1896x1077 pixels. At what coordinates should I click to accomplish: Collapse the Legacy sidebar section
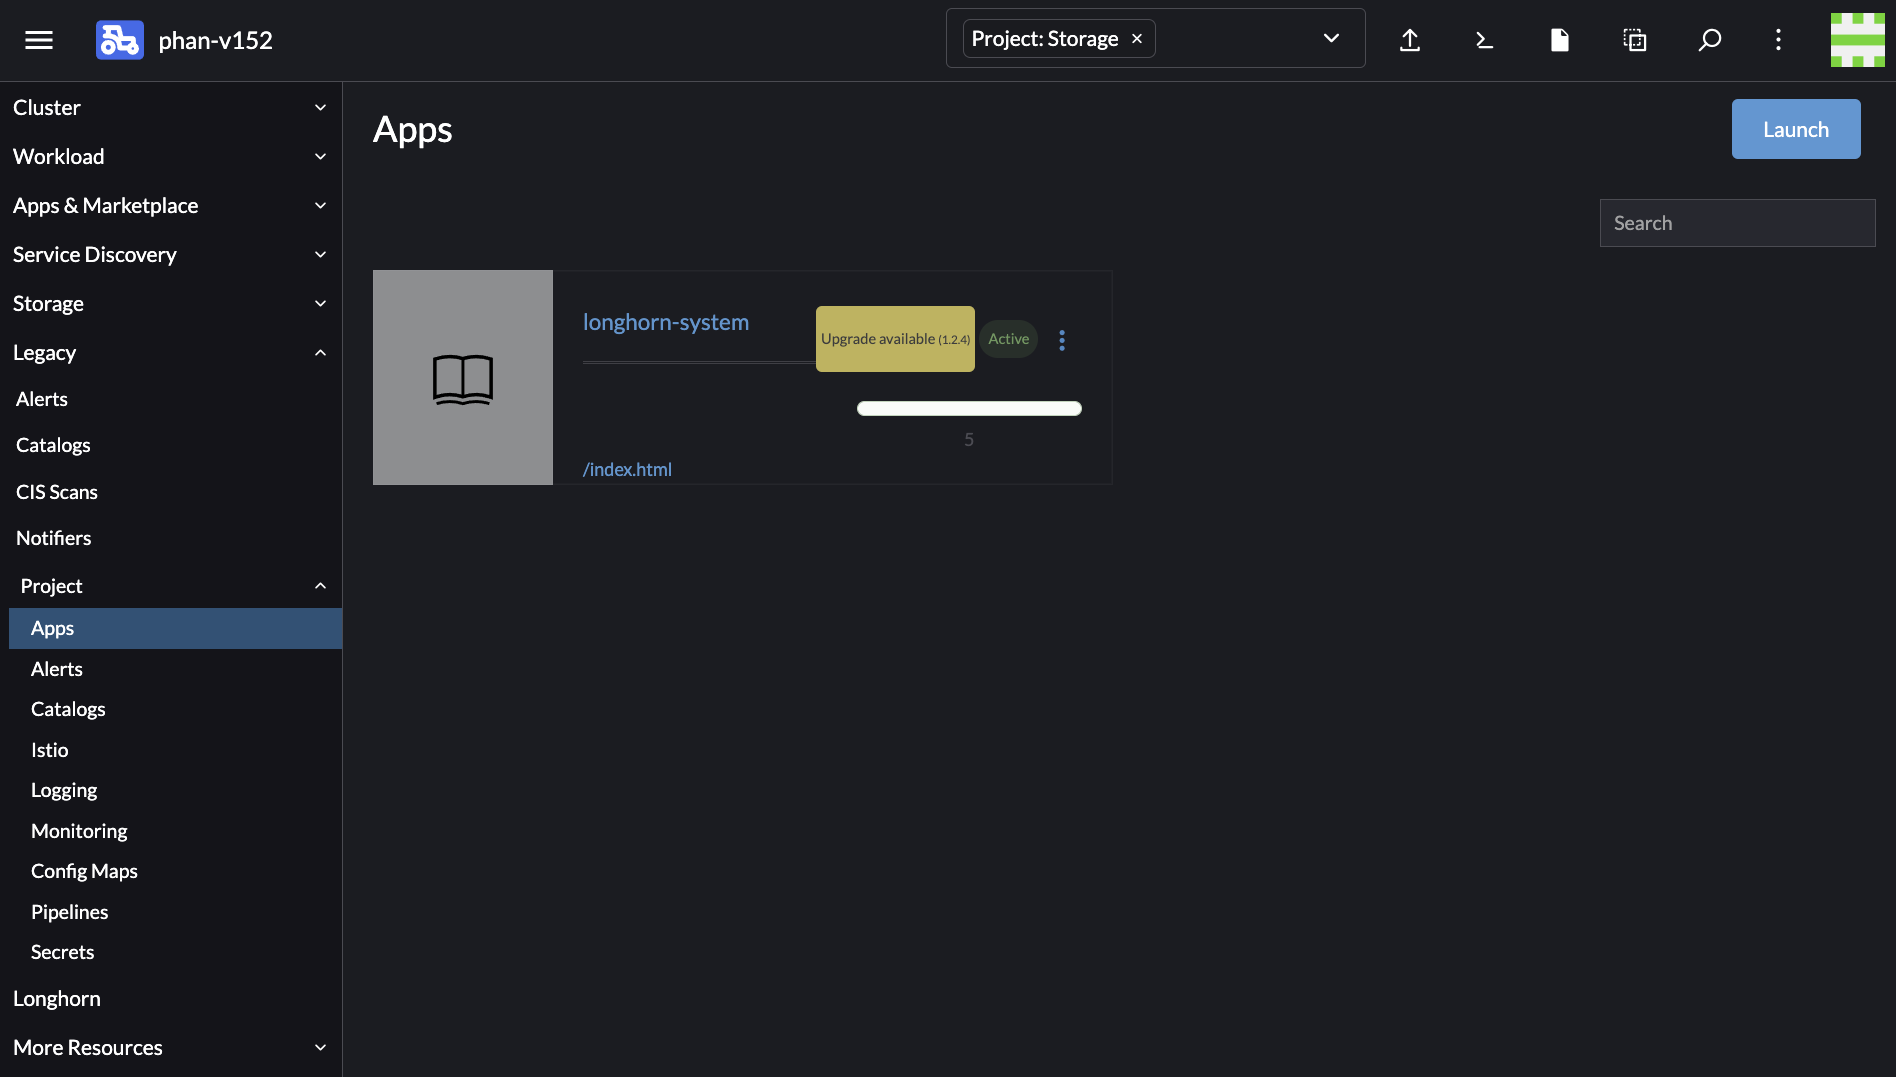pos(170,352)
